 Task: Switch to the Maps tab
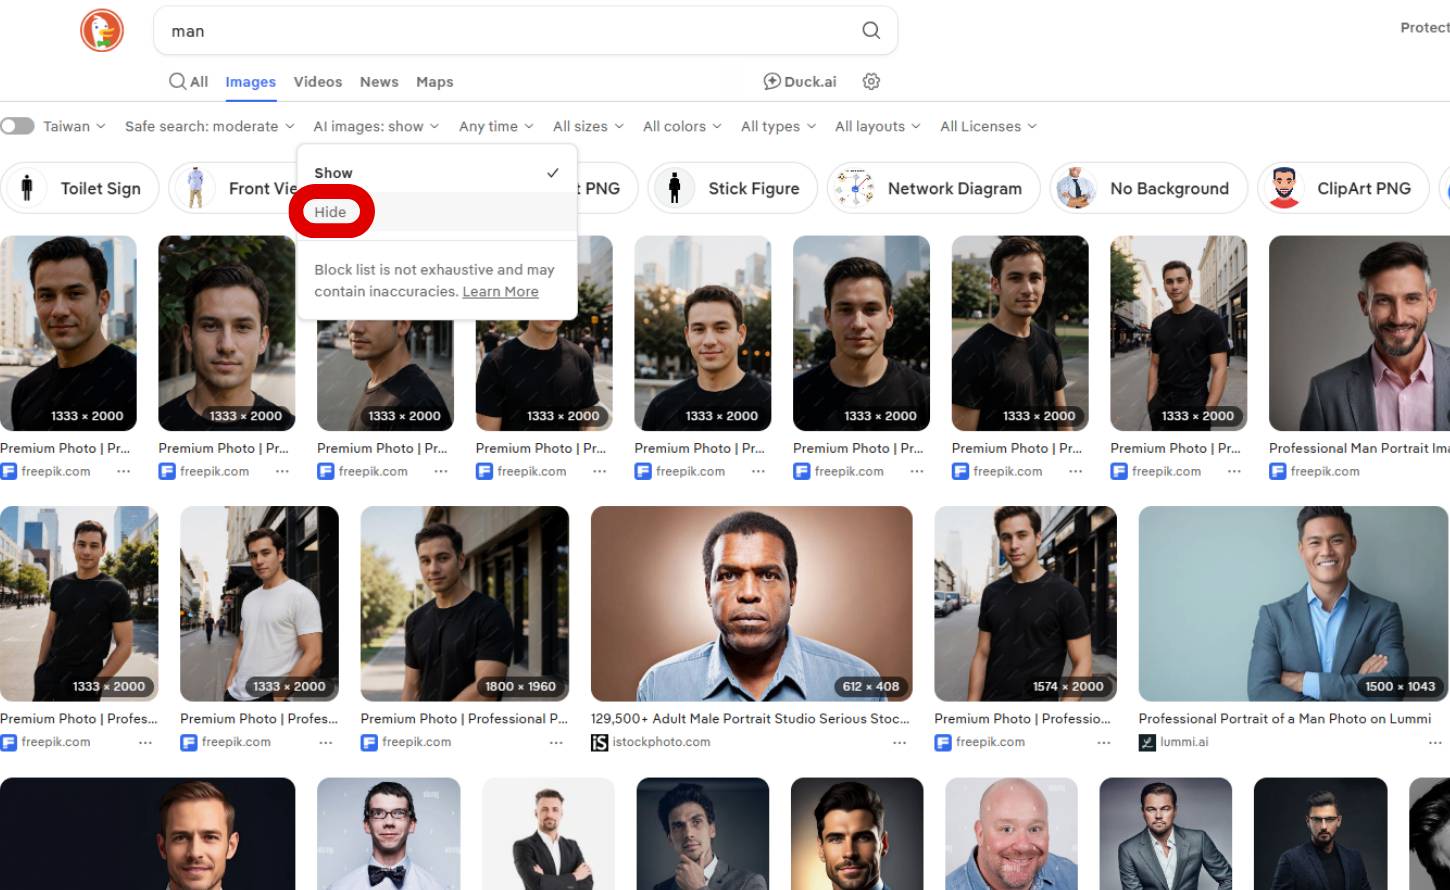tap(434, 82)
